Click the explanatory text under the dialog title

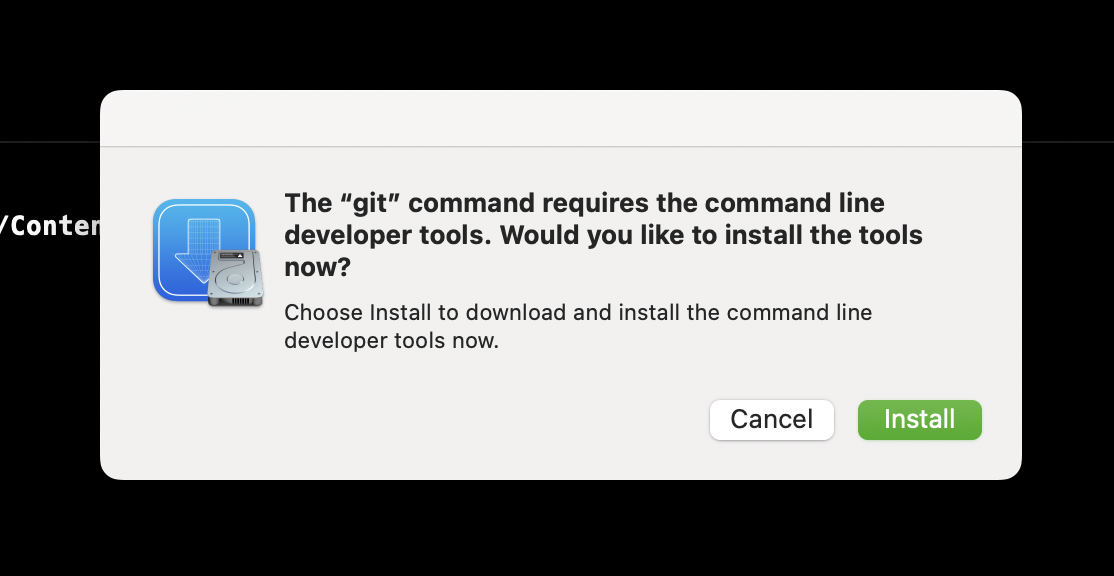[x=577, y=326]
